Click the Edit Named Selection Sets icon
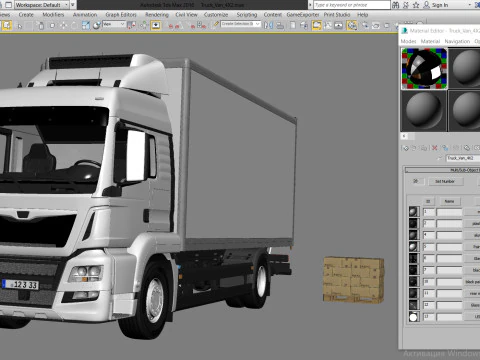The image size is (480, 360). coord(216,25)
